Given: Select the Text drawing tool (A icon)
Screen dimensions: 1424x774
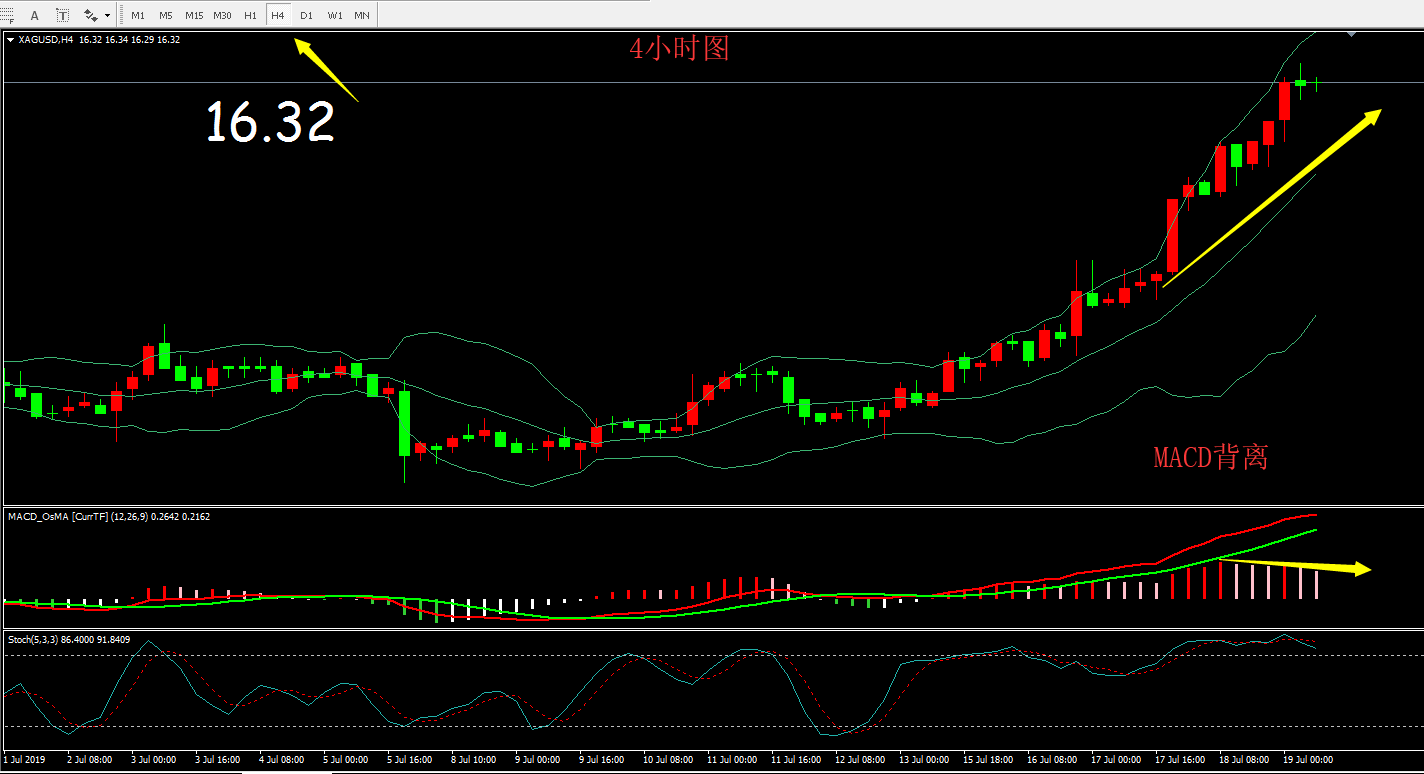Looking at the screenshot, I should point(35,15).
